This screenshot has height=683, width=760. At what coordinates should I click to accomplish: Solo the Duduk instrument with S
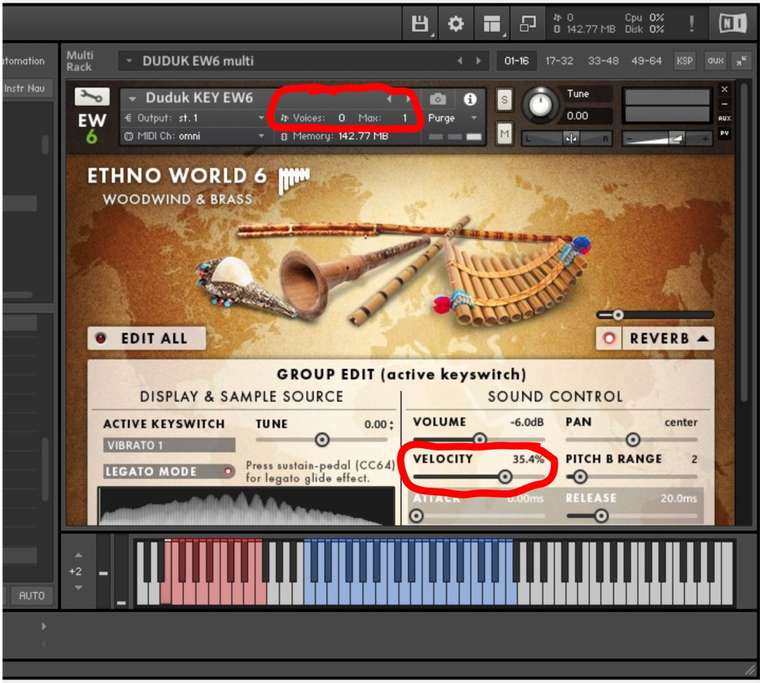505,100
